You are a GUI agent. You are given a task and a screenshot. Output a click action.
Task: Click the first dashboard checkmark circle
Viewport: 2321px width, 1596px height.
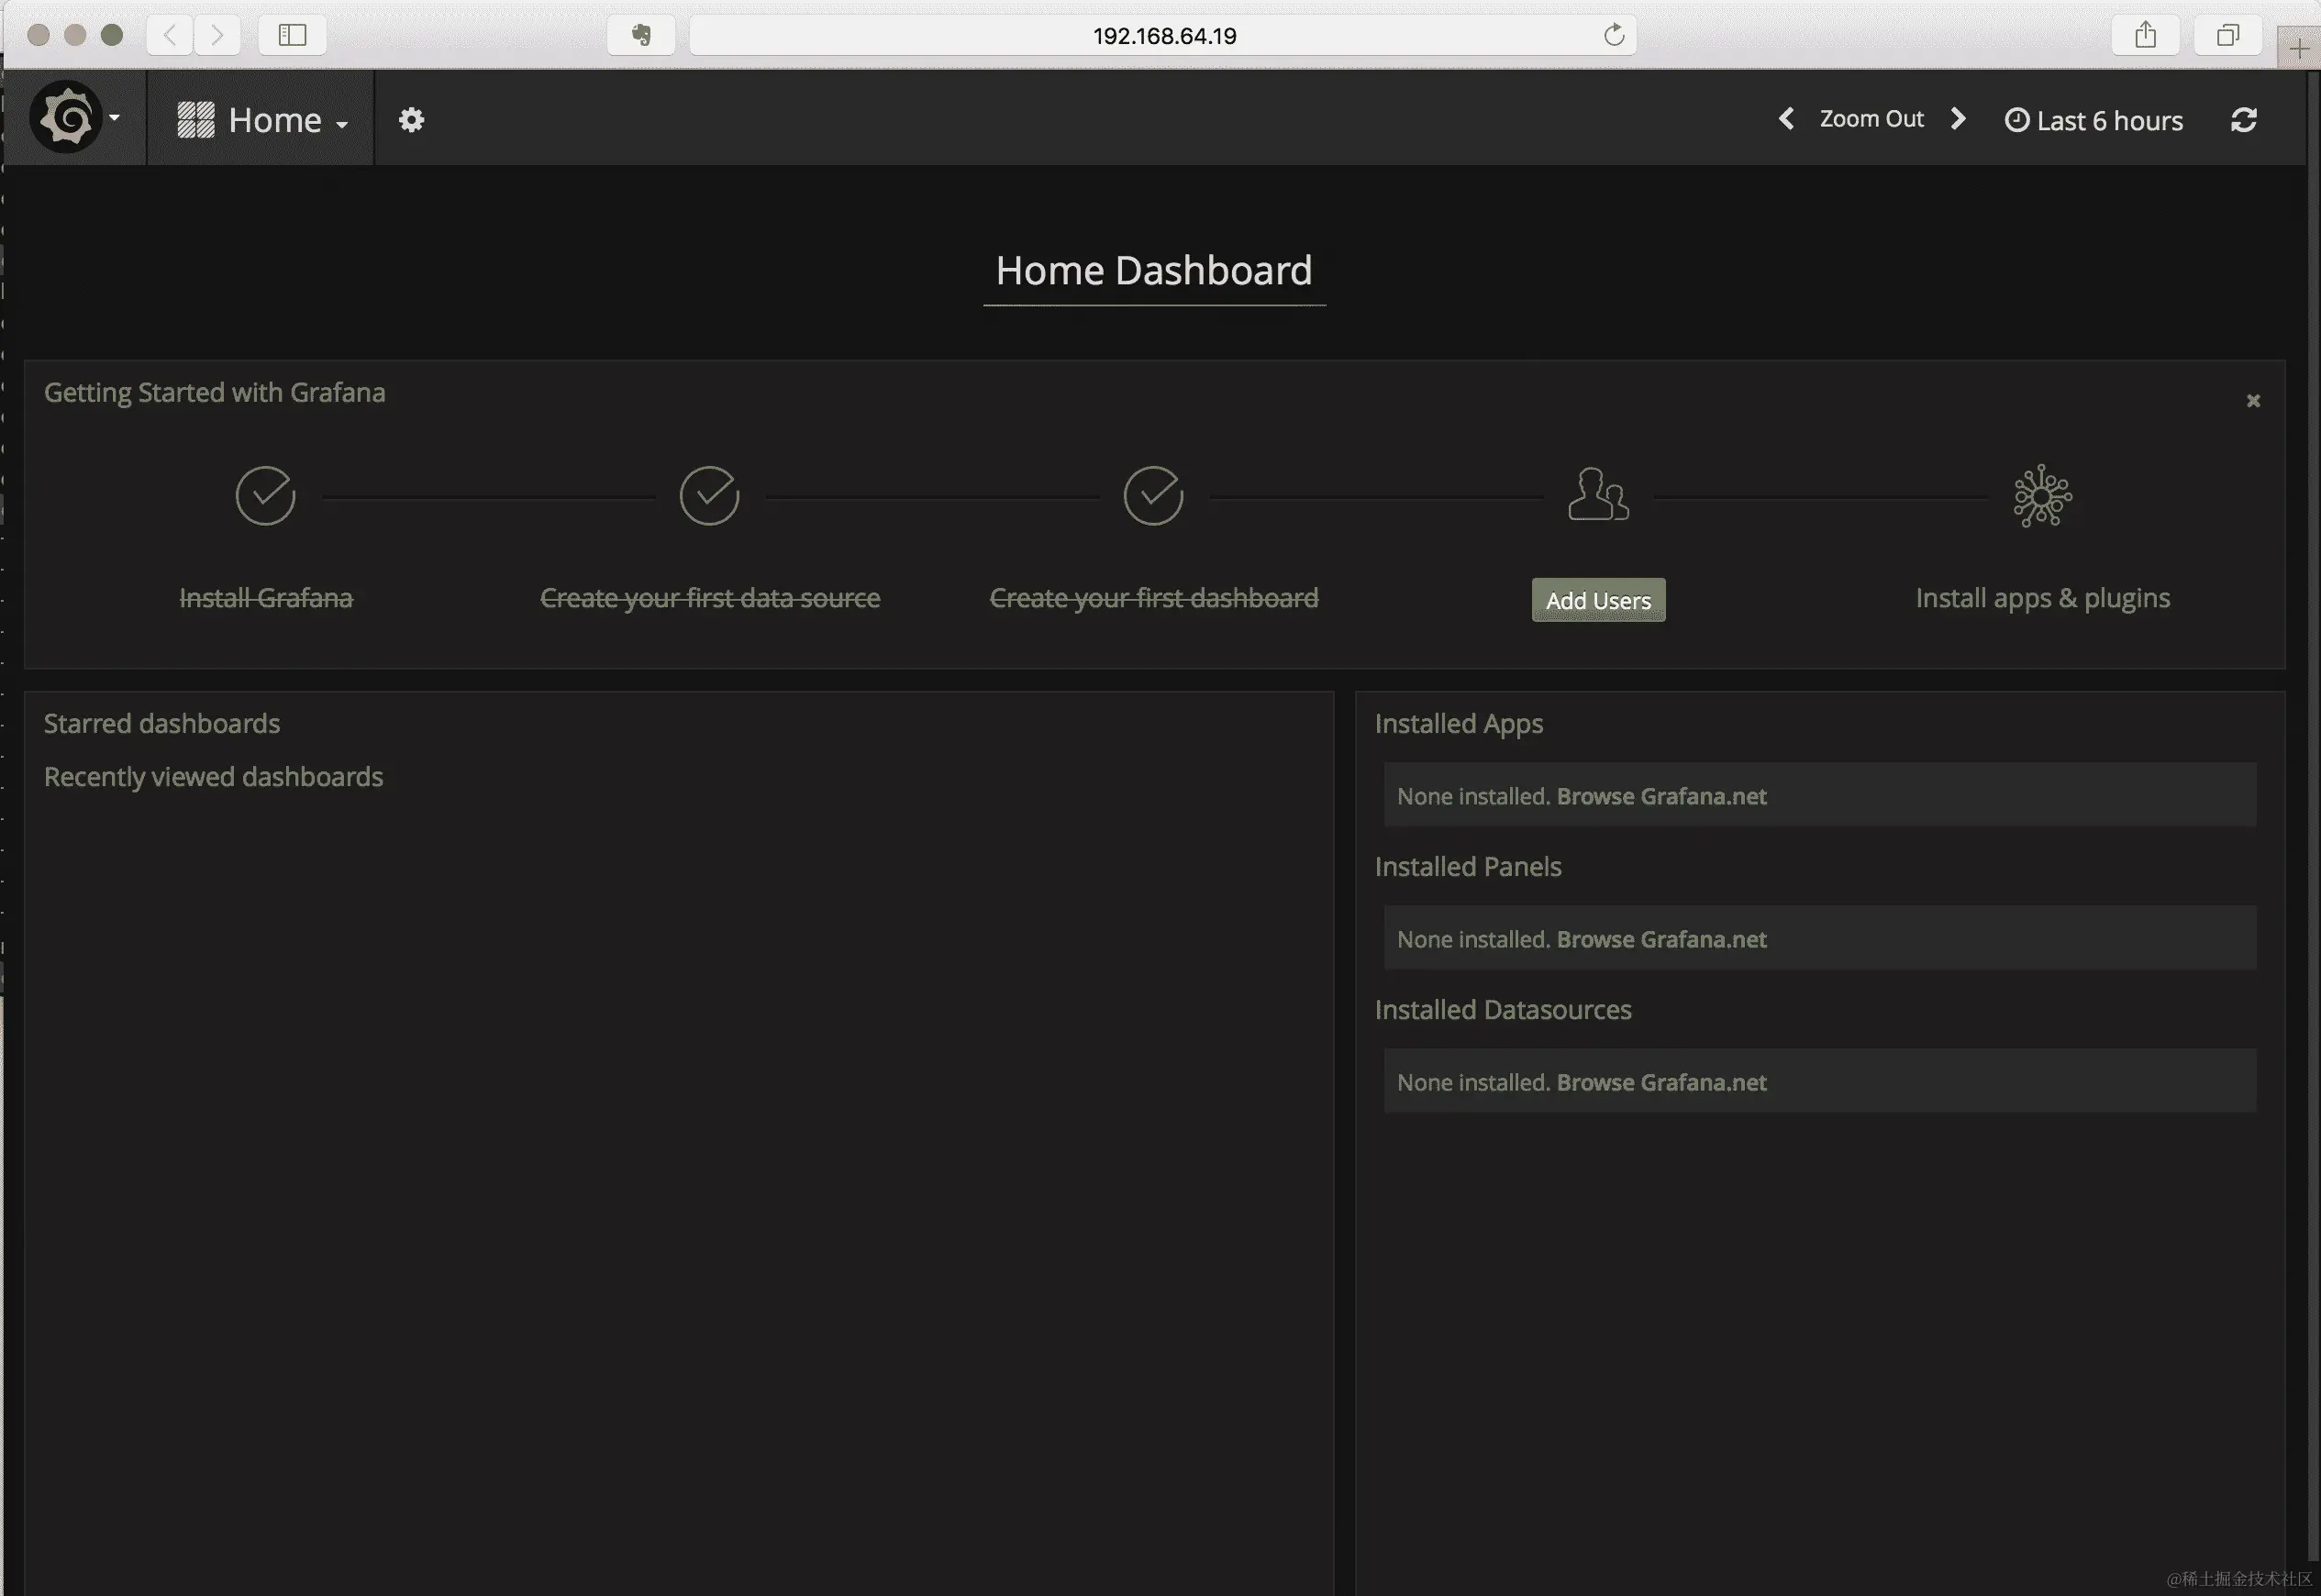pos(1153,495)
